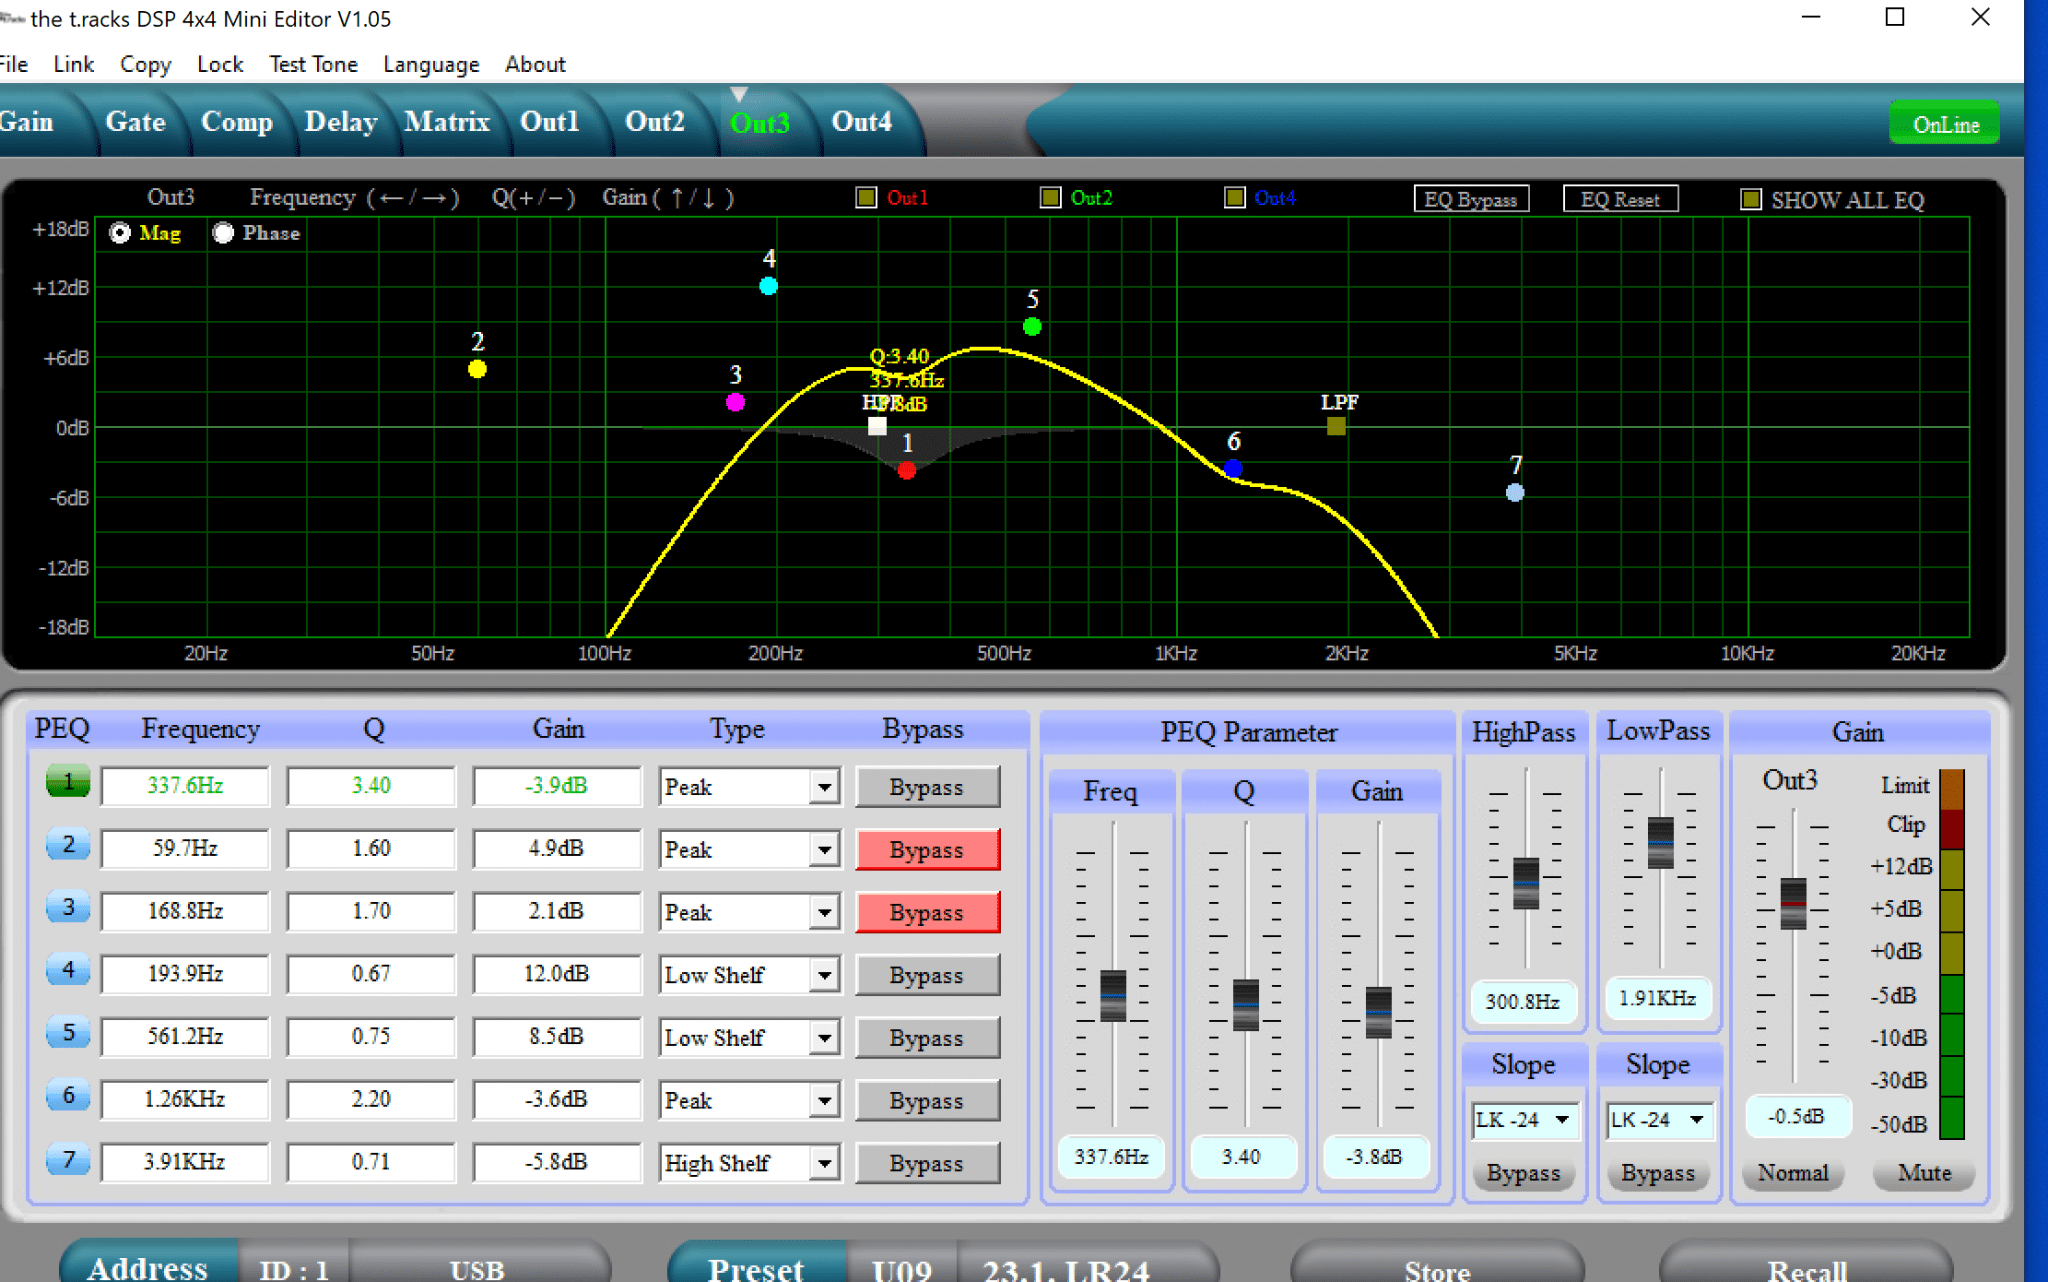Open Type dropdown for PEQ band 6

[824, 1100]
